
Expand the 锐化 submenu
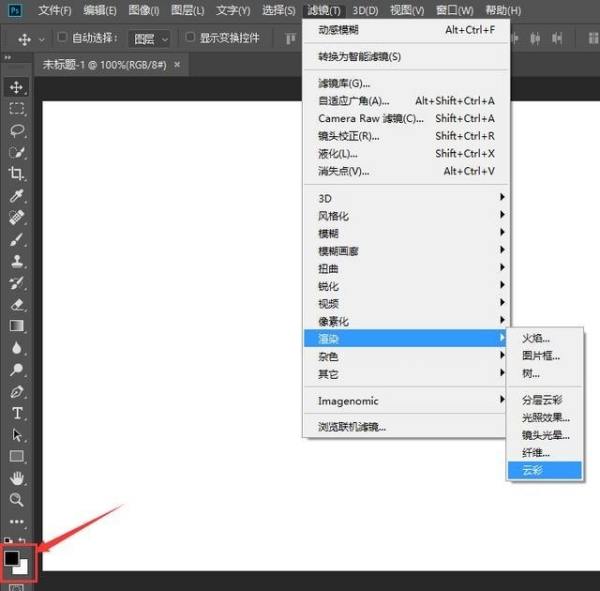(x=405, y=286)
